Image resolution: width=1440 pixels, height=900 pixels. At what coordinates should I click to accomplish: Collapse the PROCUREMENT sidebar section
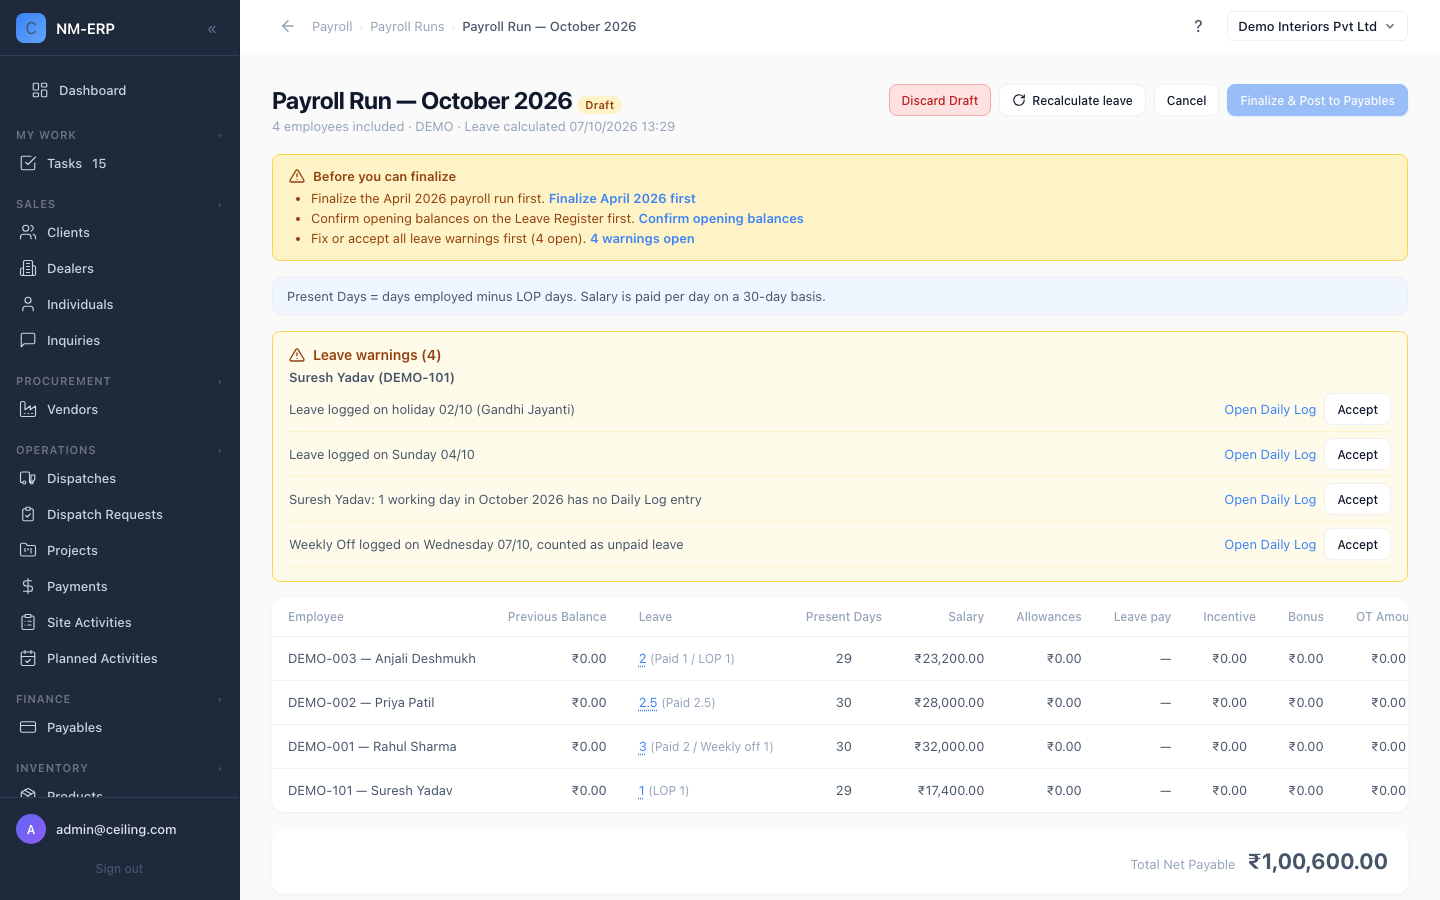point(220,381)
